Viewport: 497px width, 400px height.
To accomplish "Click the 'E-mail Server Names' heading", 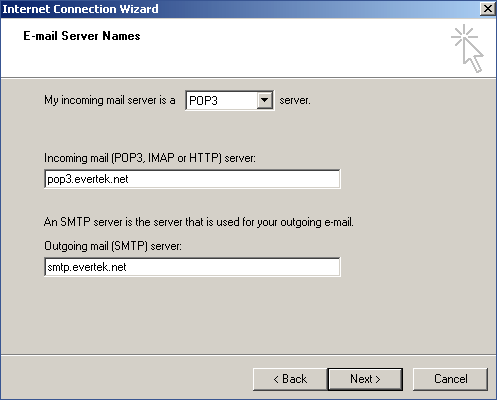I will 82,36.
